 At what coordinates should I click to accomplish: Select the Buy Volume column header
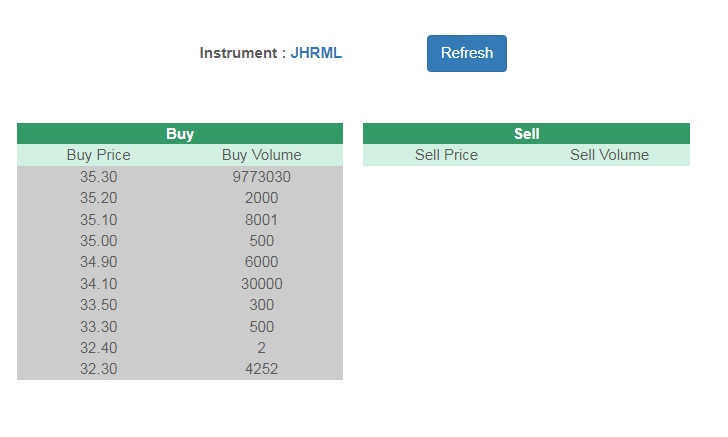click(x=261, y=155)
